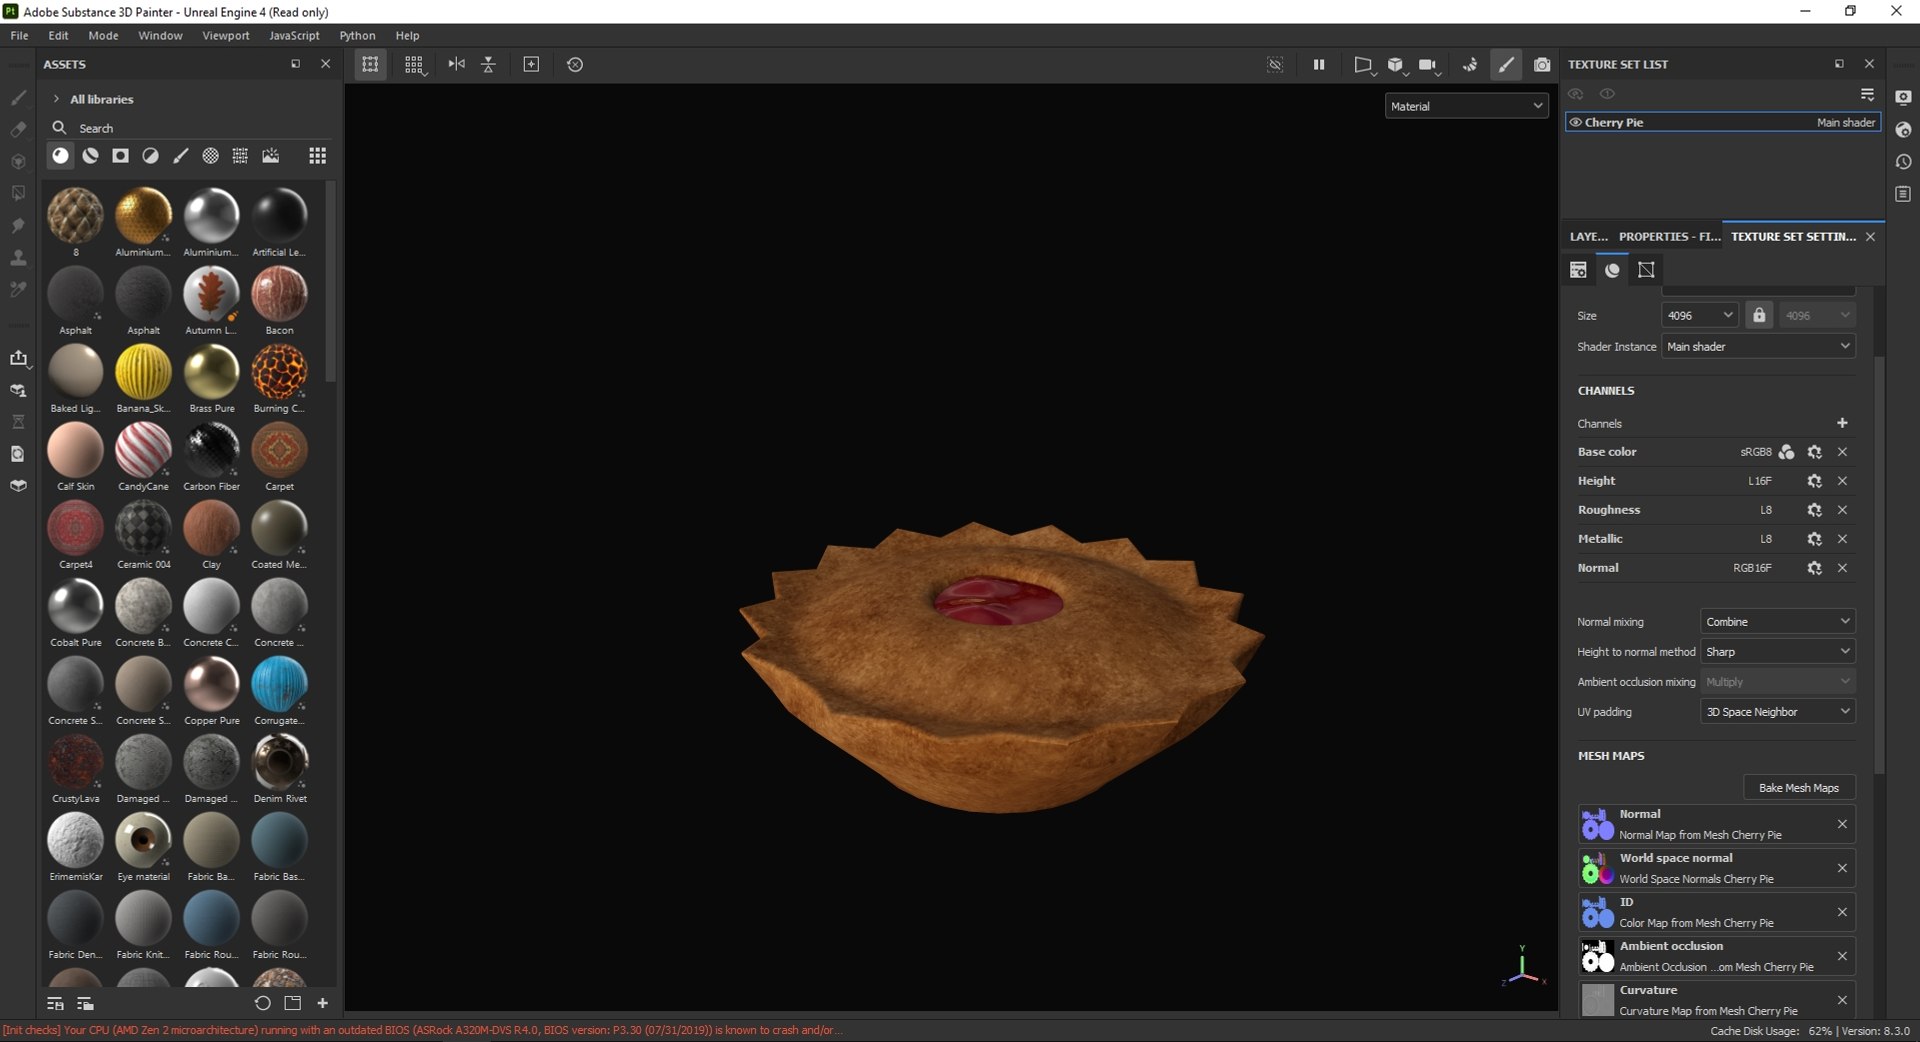Open the 3D view display dropdown icon
1920x1042 pixels.
[x=1396, y=64]
